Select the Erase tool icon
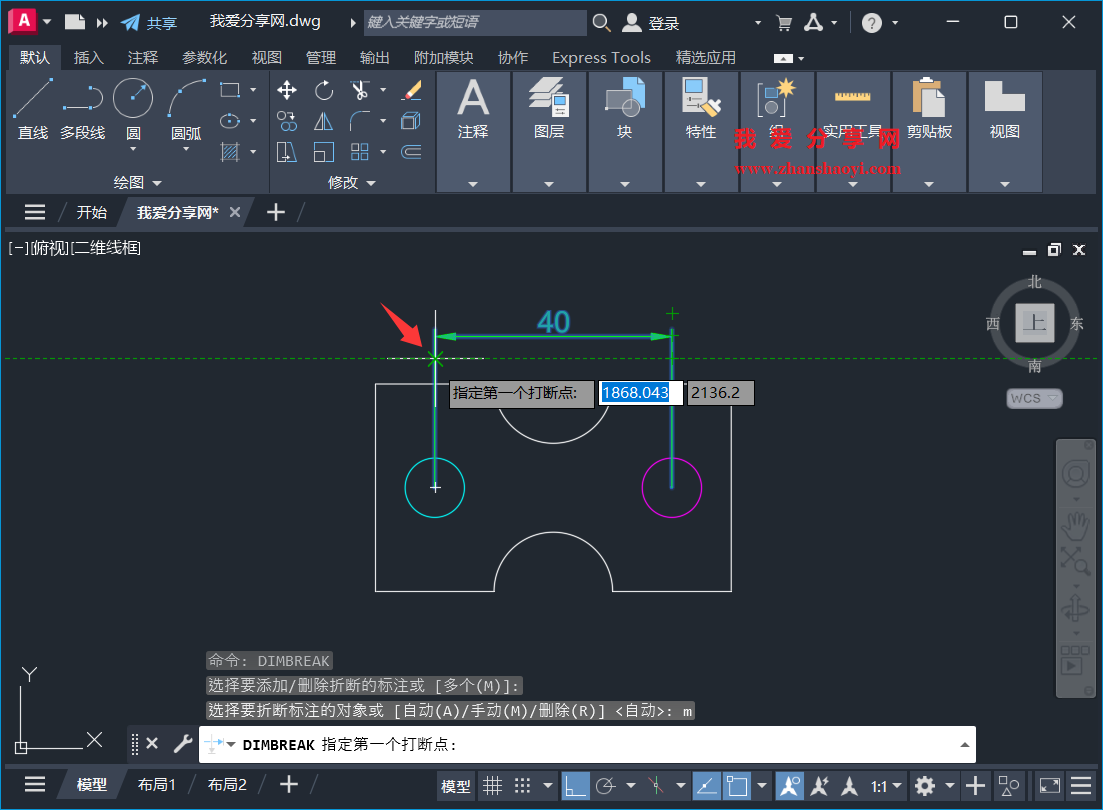 pos(412,90)
